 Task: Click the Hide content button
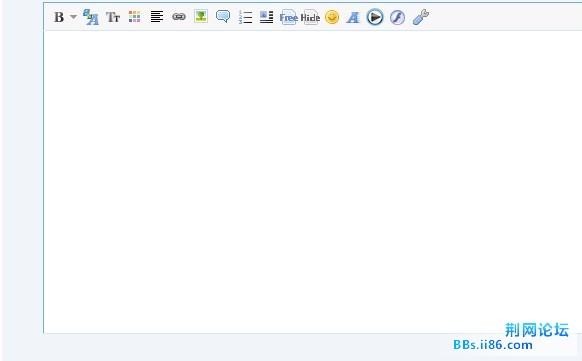pos(310,17)
